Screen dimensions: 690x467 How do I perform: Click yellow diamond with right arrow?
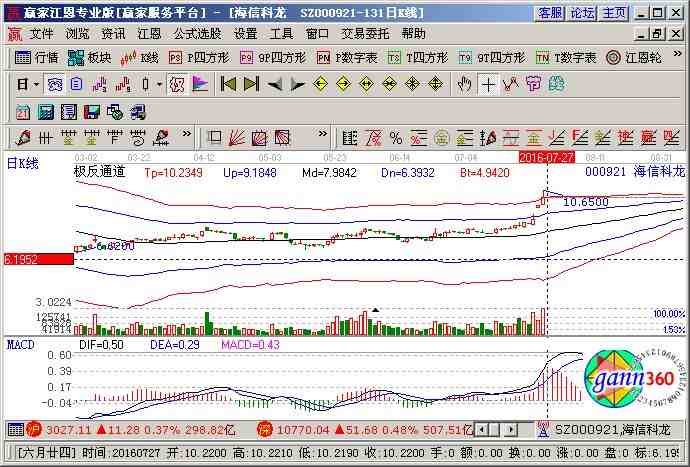click(x=343, y=84)
